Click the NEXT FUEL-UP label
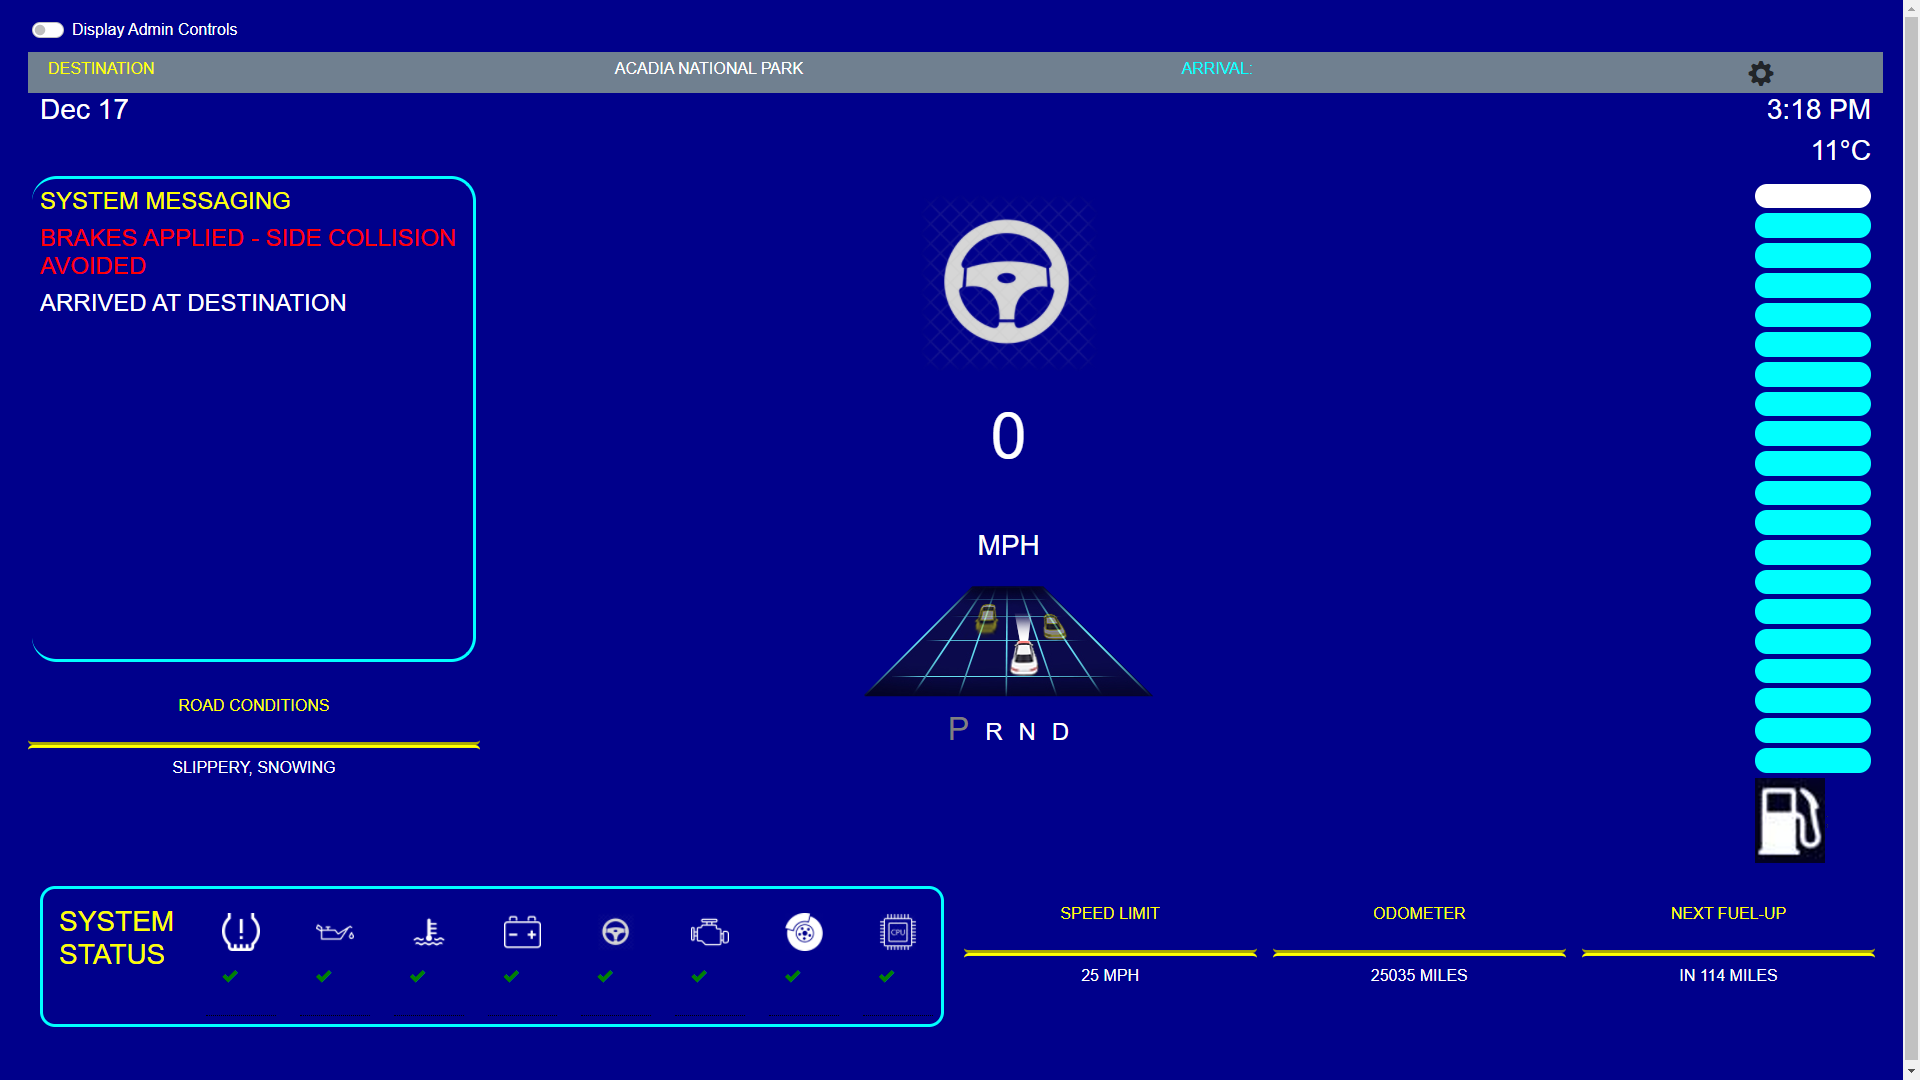This screenshot has width=1920, height=1080. click(1728, 913)
